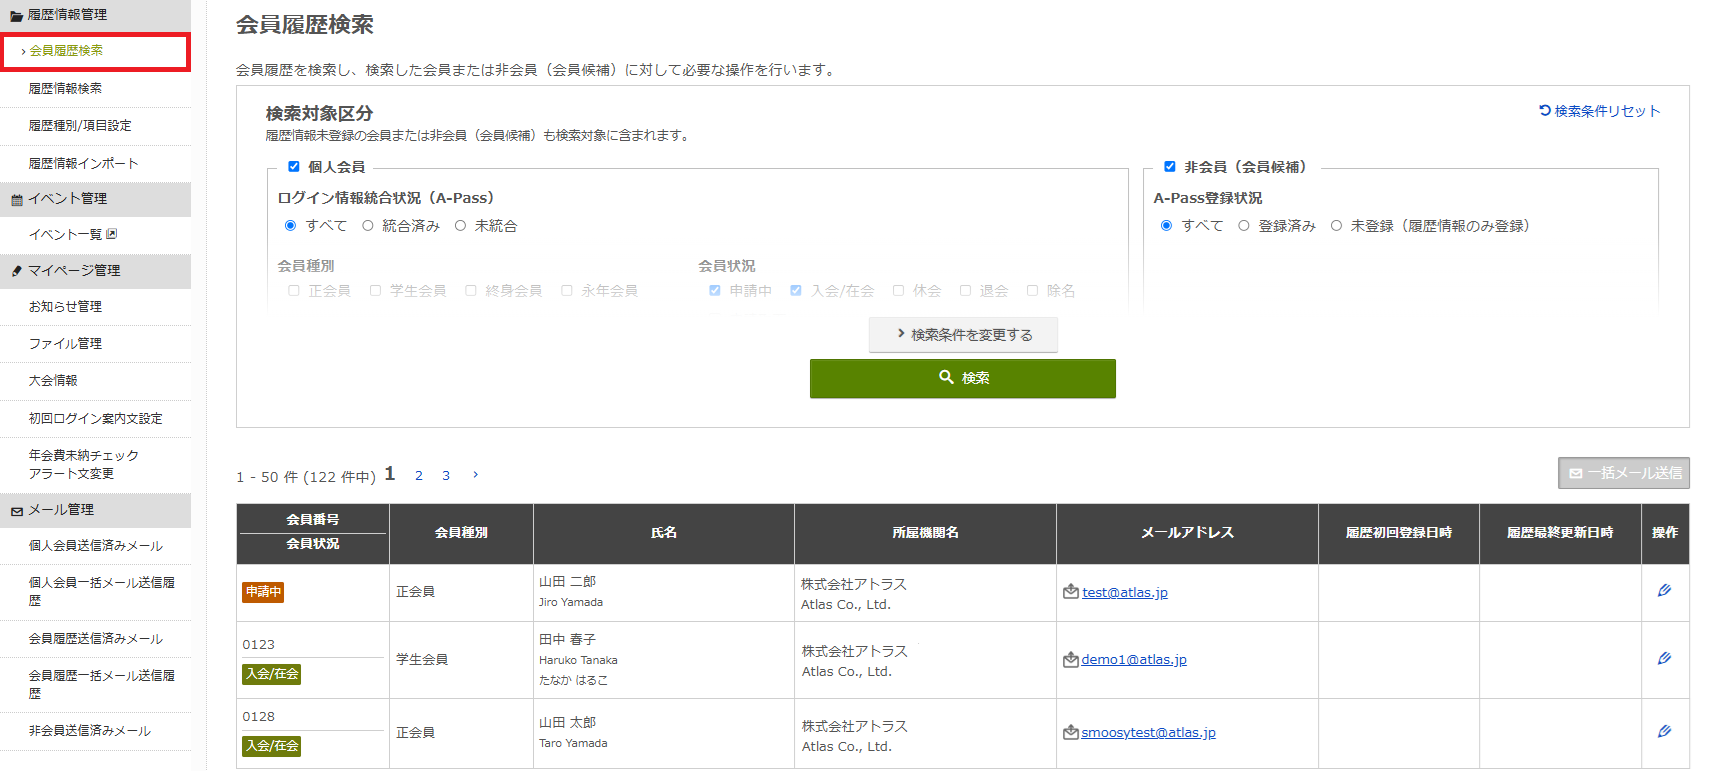Select the 未登録(履歴情報のみ登録) radio button
This screenshot has width=1719, height=771.
[1336, 226]
